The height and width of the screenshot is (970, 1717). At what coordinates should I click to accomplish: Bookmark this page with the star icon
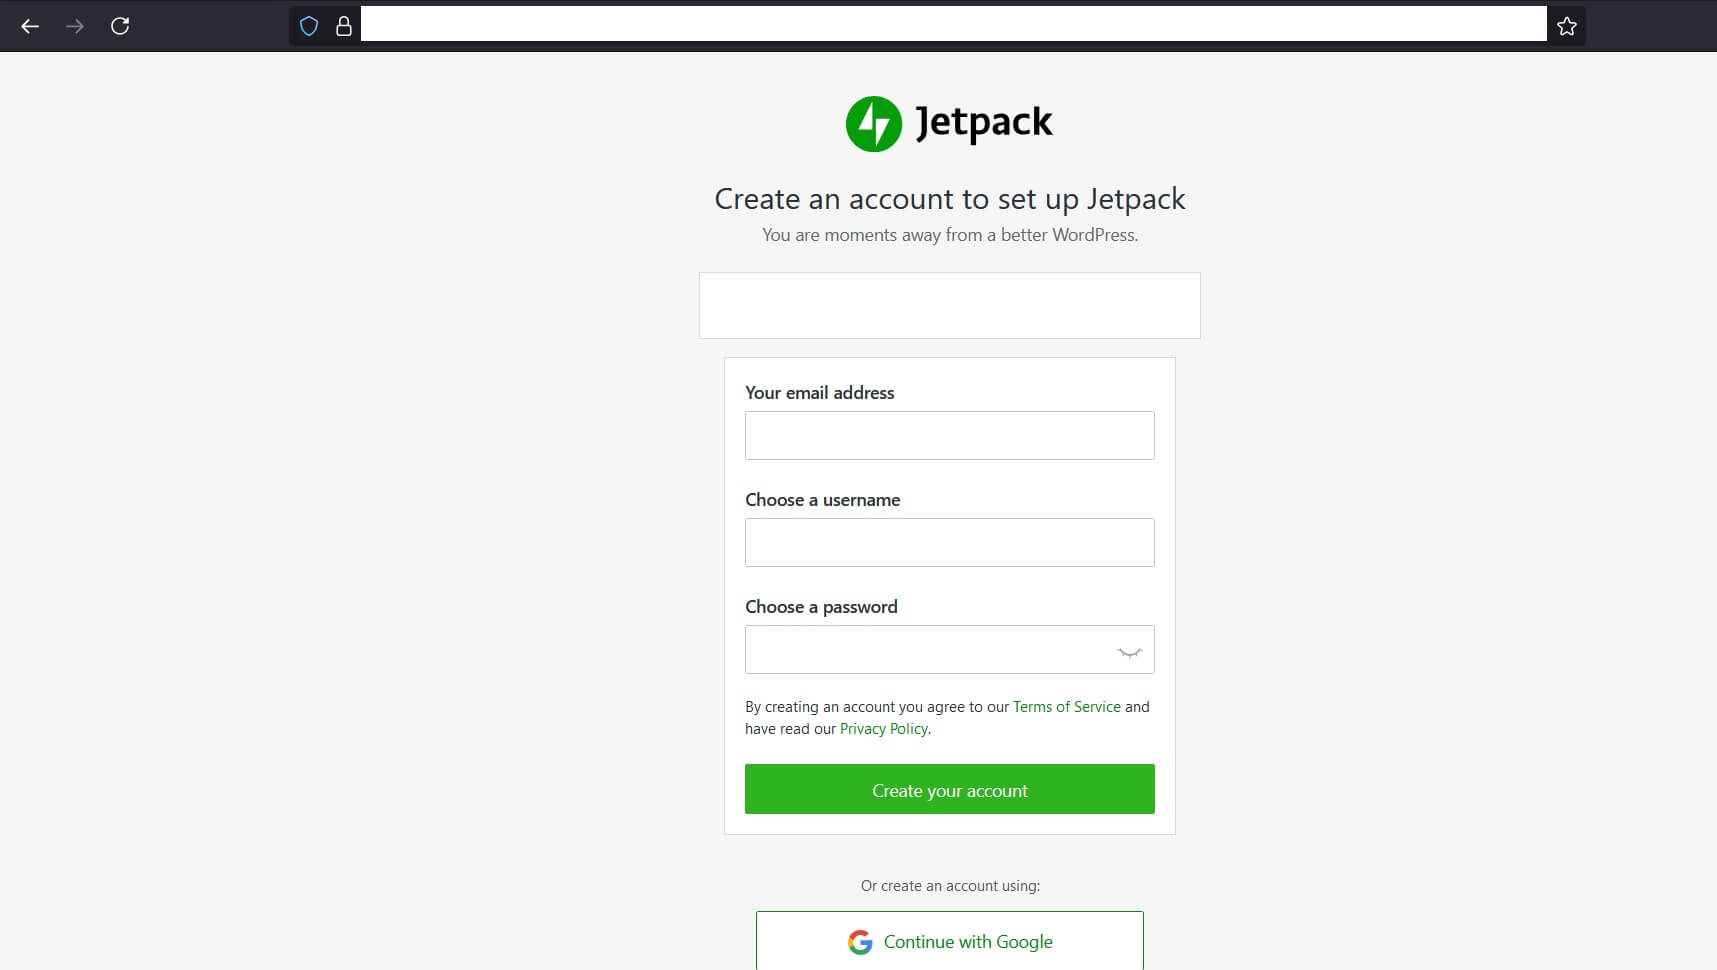pyautogui.click(x=1567, y=26)
